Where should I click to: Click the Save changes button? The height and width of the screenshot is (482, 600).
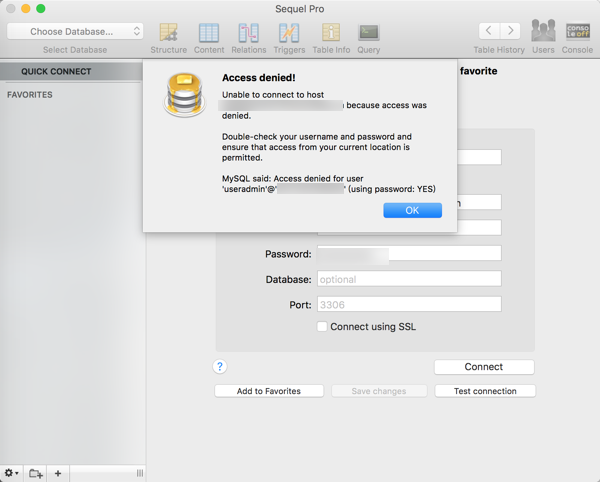[x=379, y=391]
